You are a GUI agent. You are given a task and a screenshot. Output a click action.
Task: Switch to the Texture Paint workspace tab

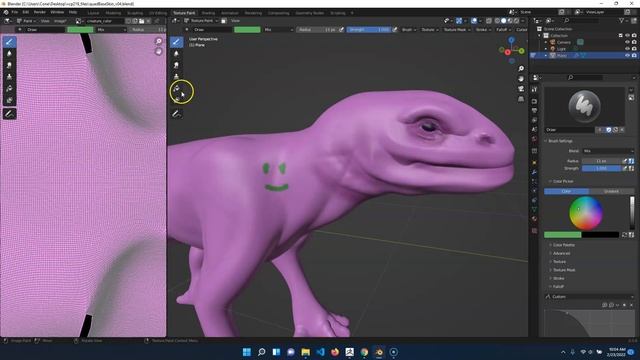[184, 13]
